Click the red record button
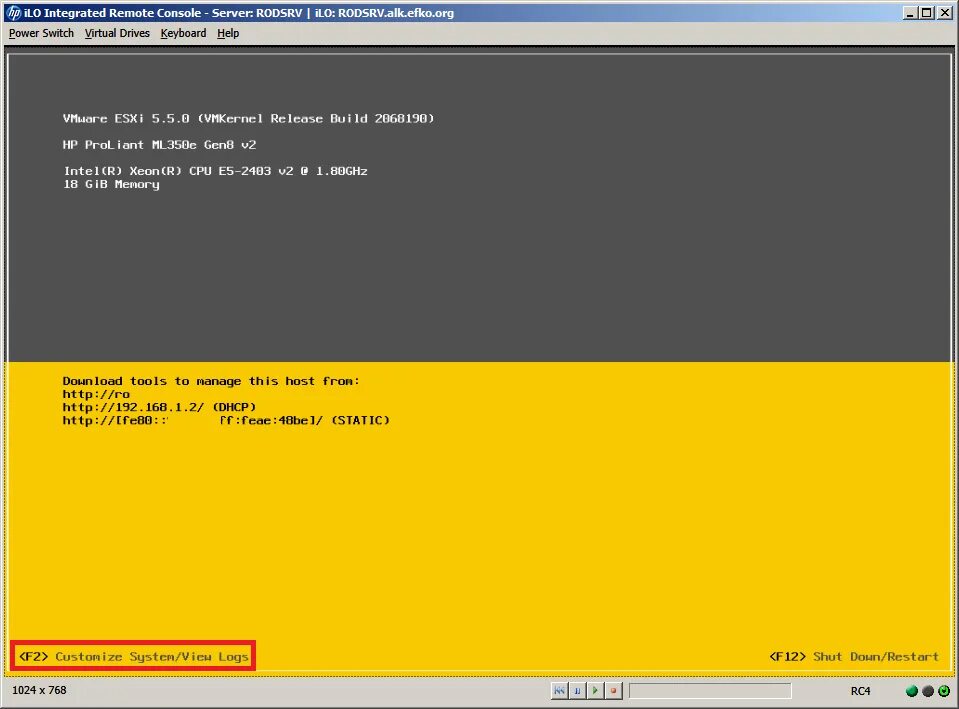This screenshot has width=959, height=709. tap(613, 691)
